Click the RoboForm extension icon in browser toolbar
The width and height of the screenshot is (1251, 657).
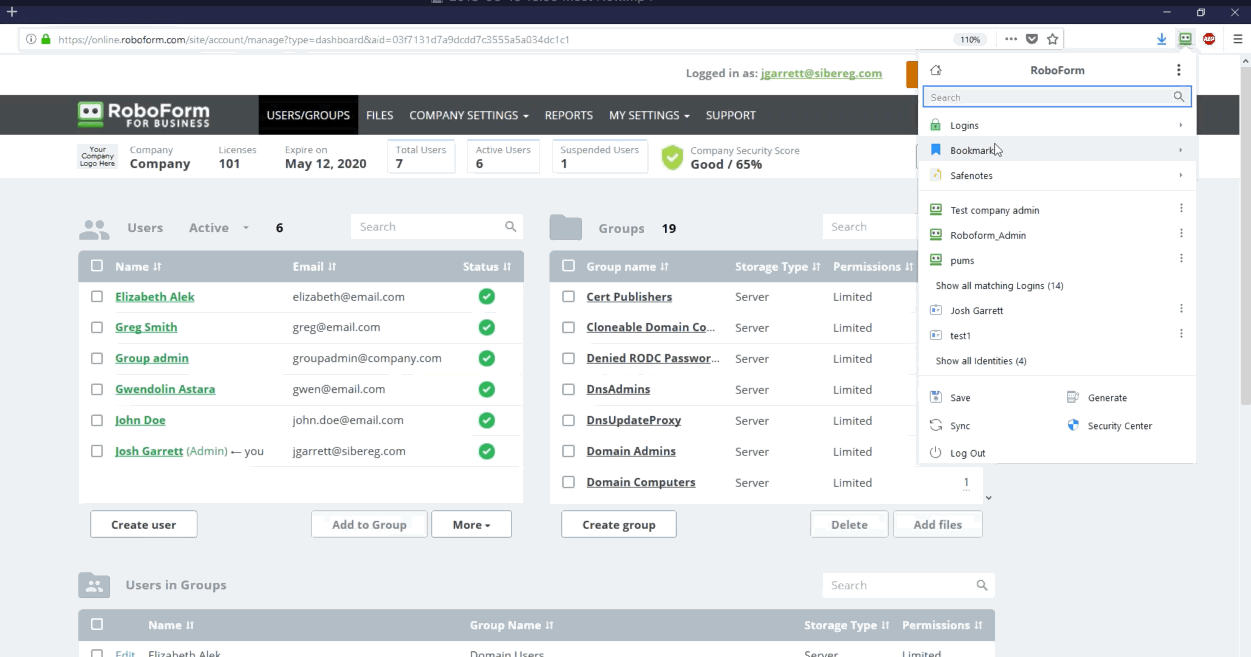[x=1185, y=39]
